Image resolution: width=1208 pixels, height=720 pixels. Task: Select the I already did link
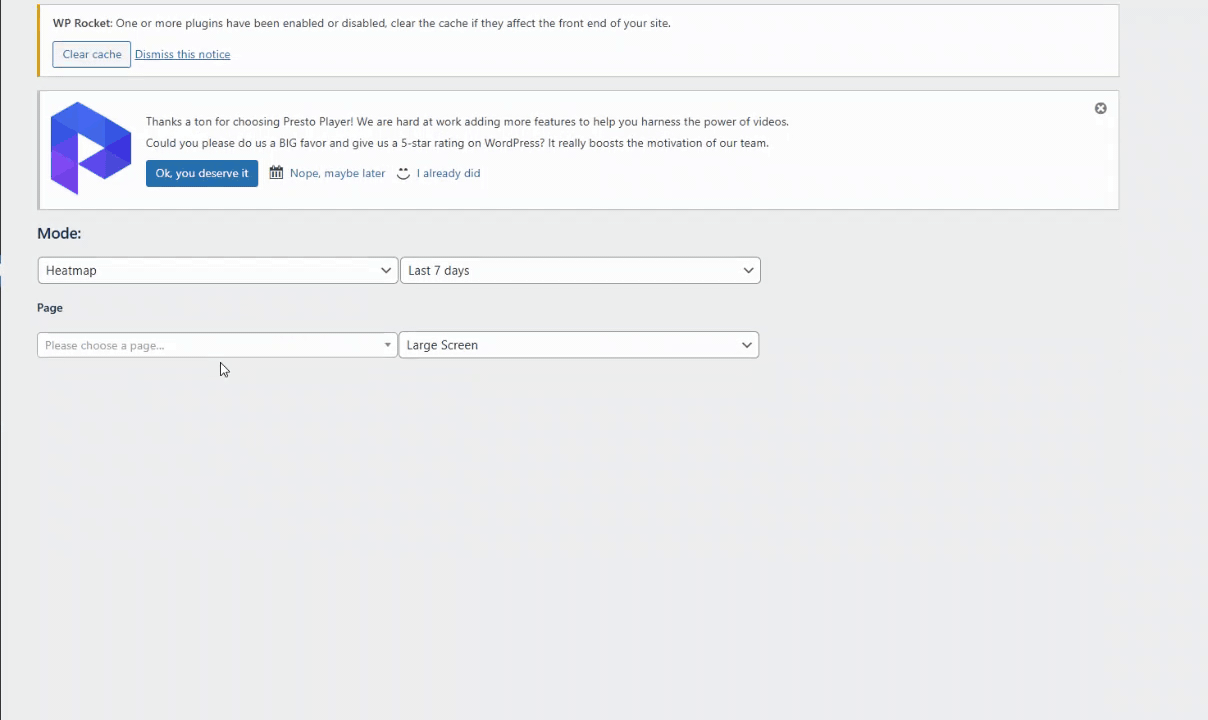pyautogui.click(x=448, y=173)
